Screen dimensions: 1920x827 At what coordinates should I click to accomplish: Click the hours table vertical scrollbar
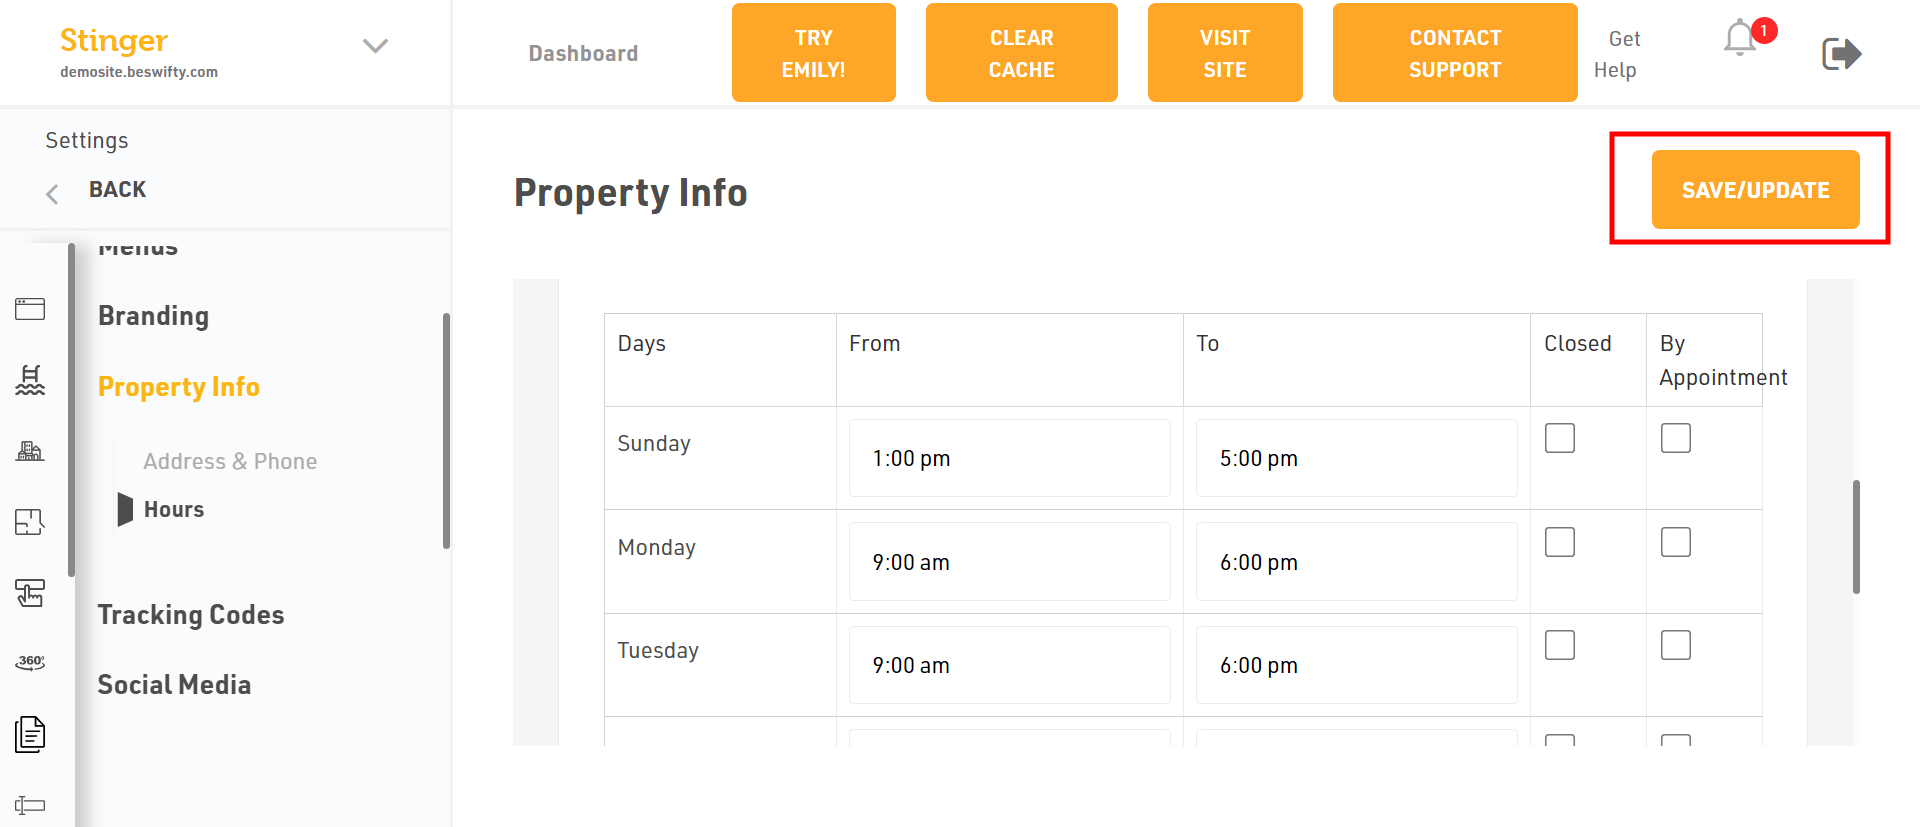[1856, 536]
